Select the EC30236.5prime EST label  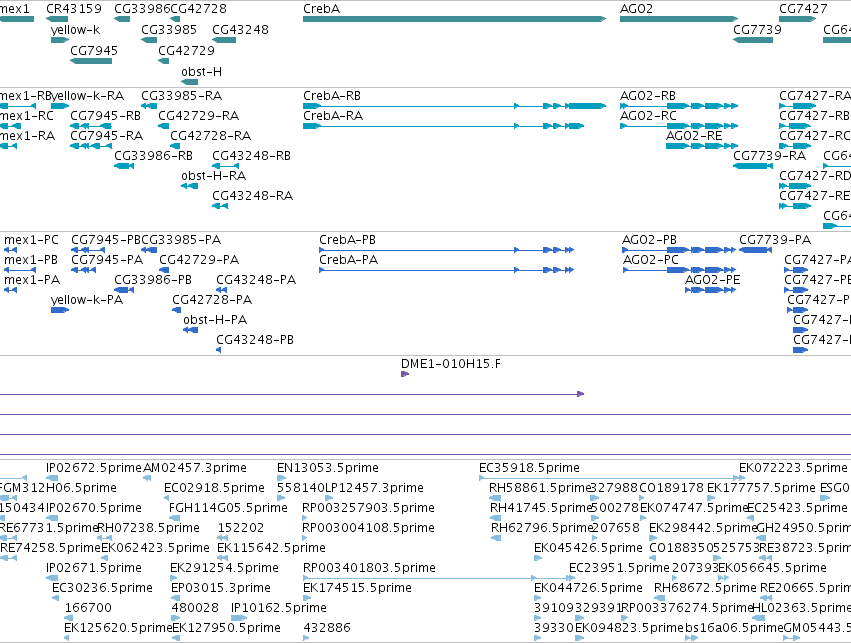tap(103, 588)
